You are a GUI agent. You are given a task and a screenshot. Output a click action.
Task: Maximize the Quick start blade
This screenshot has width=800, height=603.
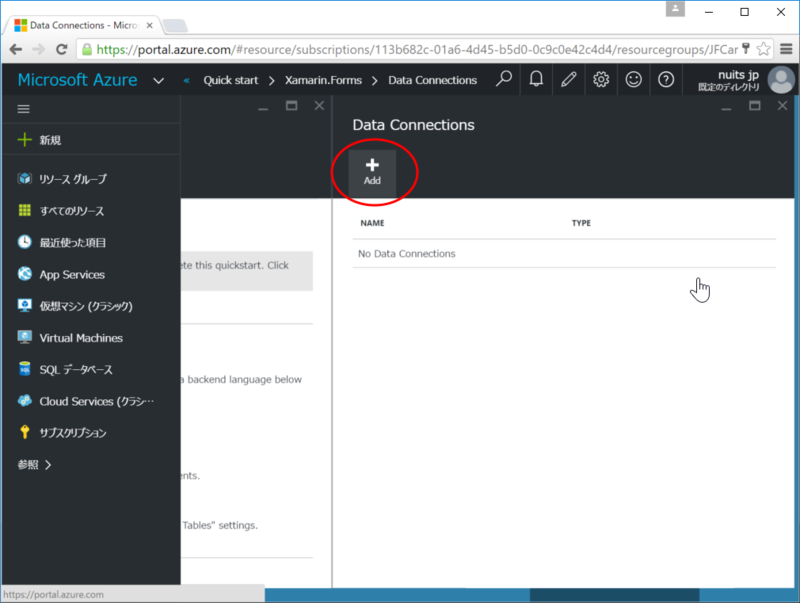[x=291, y=106]
